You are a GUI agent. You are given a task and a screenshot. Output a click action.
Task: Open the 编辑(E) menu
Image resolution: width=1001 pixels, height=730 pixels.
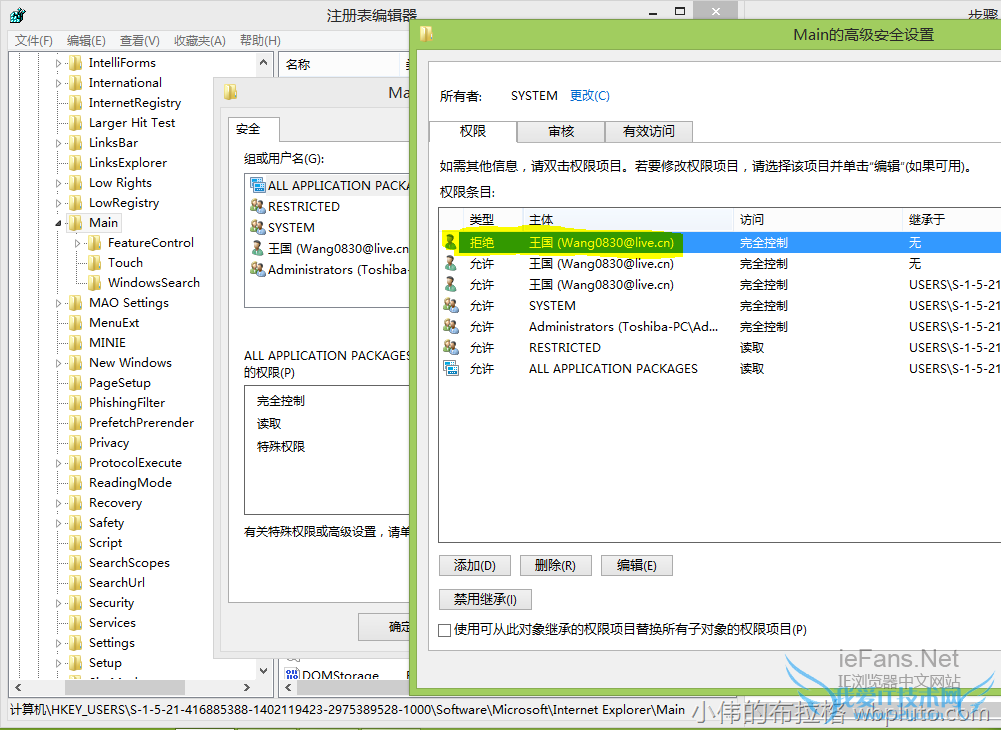[x=86, y=41]
